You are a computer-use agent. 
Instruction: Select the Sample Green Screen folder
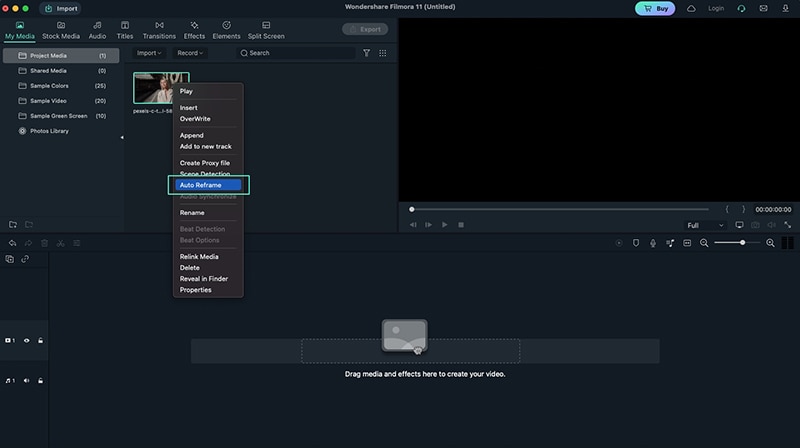click(61, 116)
